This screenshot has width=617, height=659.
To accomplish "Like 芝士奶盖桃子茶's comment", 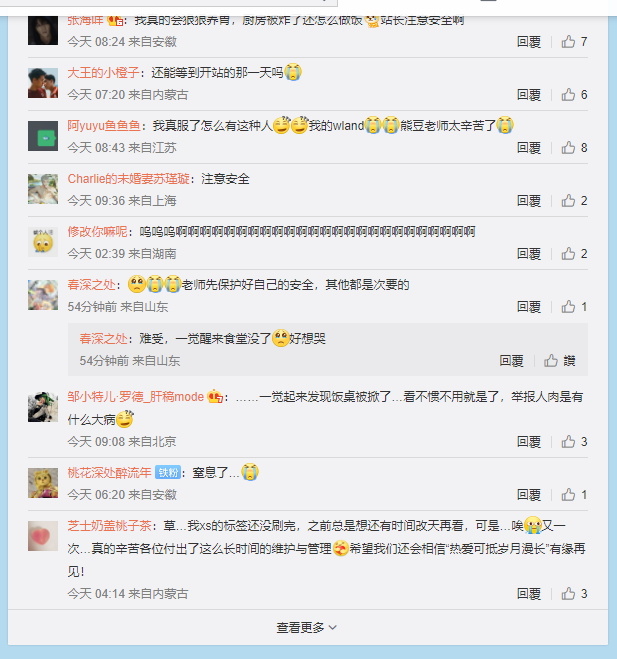I will click(574, 593).
